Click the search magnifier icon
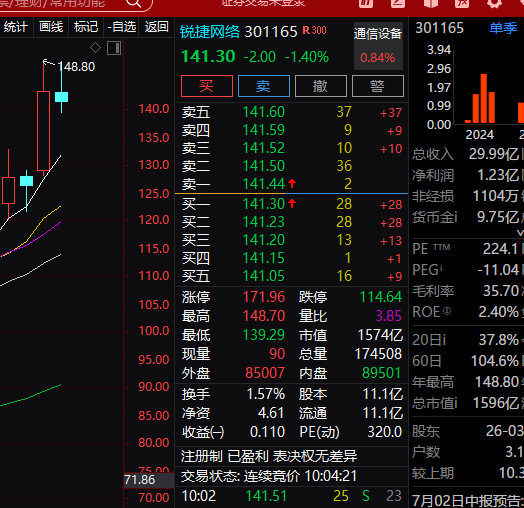Screen dimensions: 524x508 tap(134, 3)
